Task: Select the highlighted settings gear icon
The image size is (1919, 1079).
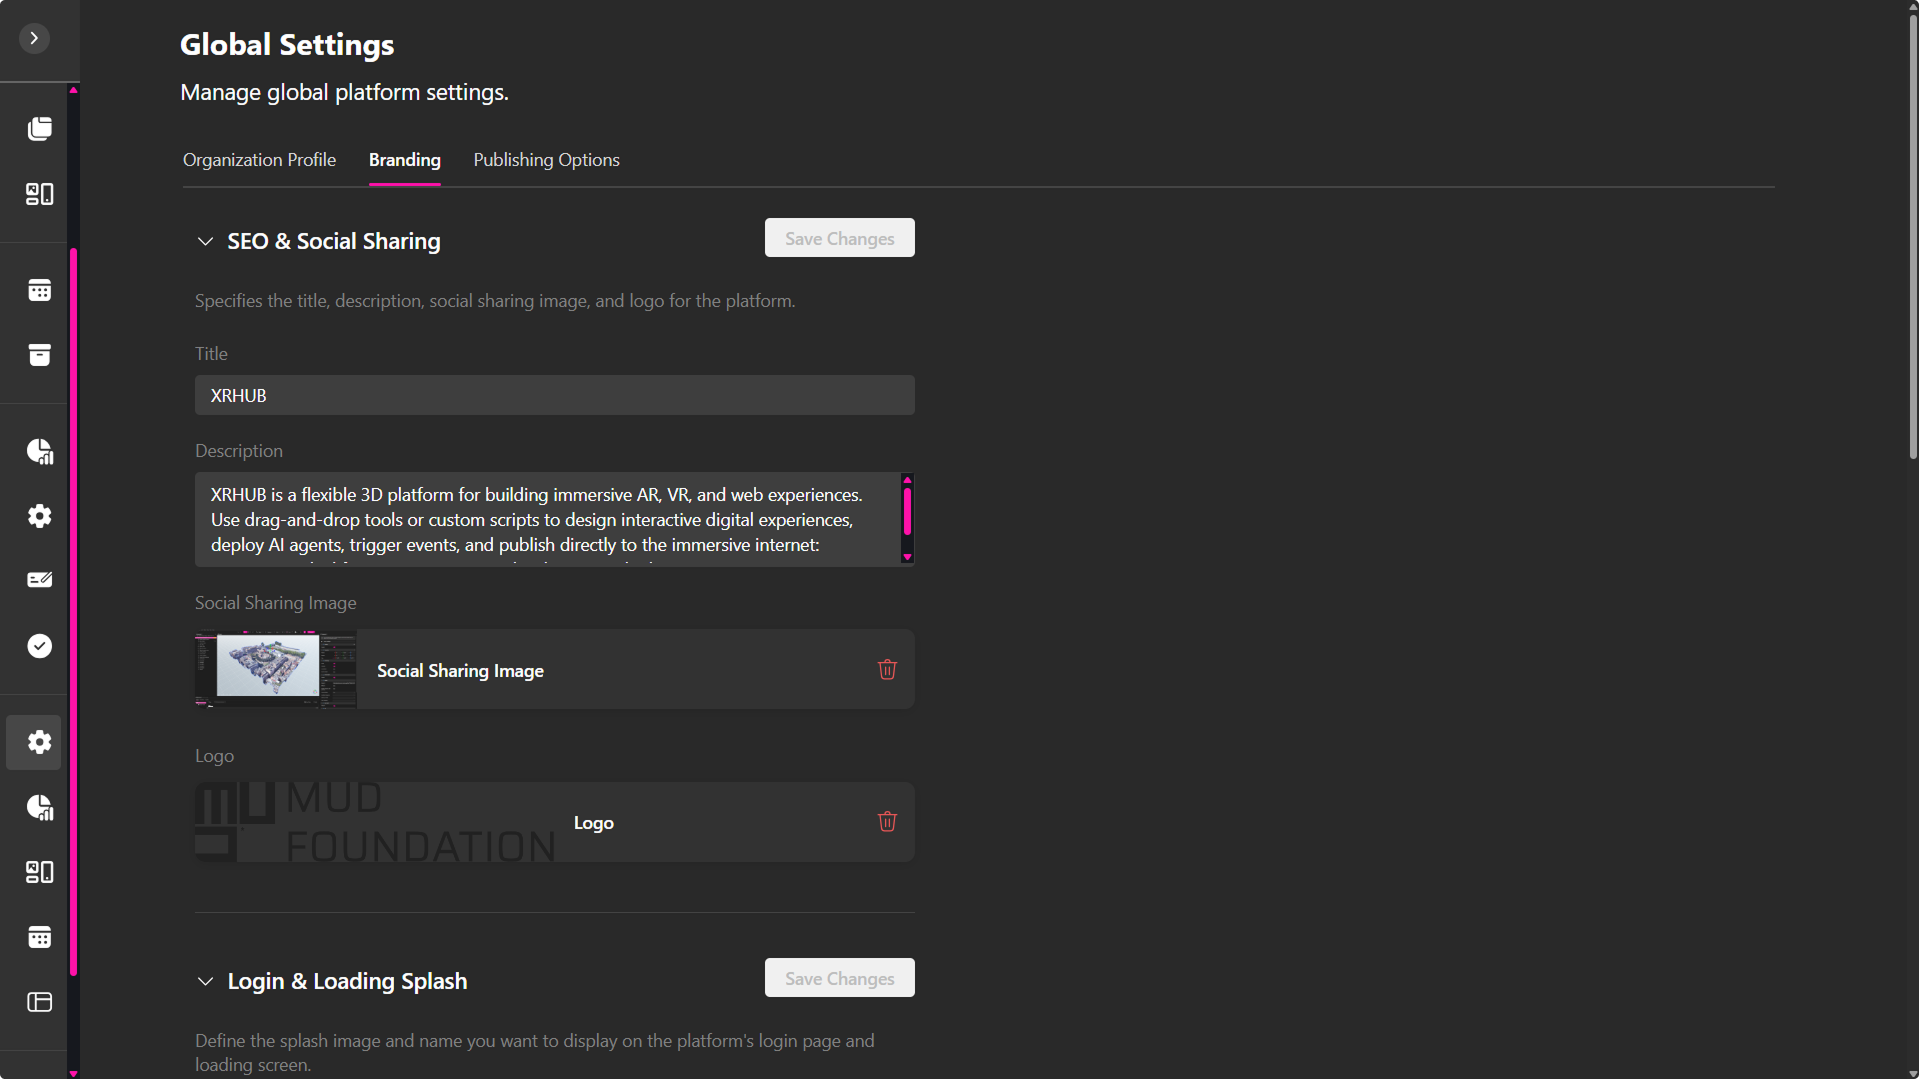Action: click(39, 742)
